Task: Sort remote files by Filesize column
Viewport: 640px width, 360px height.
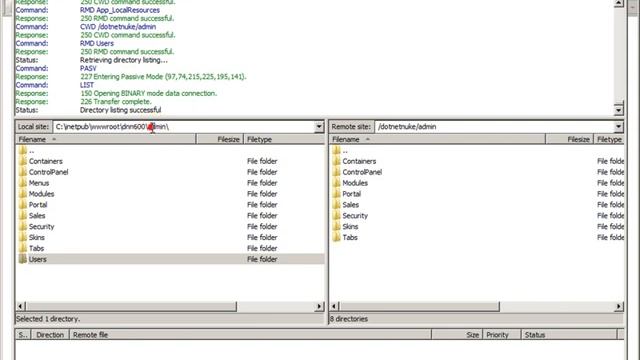Action: point(569,140)
